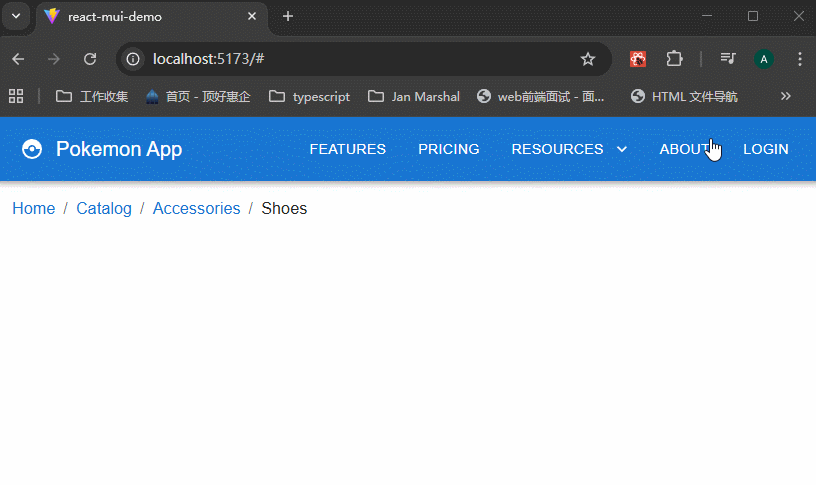Go to Pricing in the navbar
Screen dimensions: 816x485
click(448, 149)
